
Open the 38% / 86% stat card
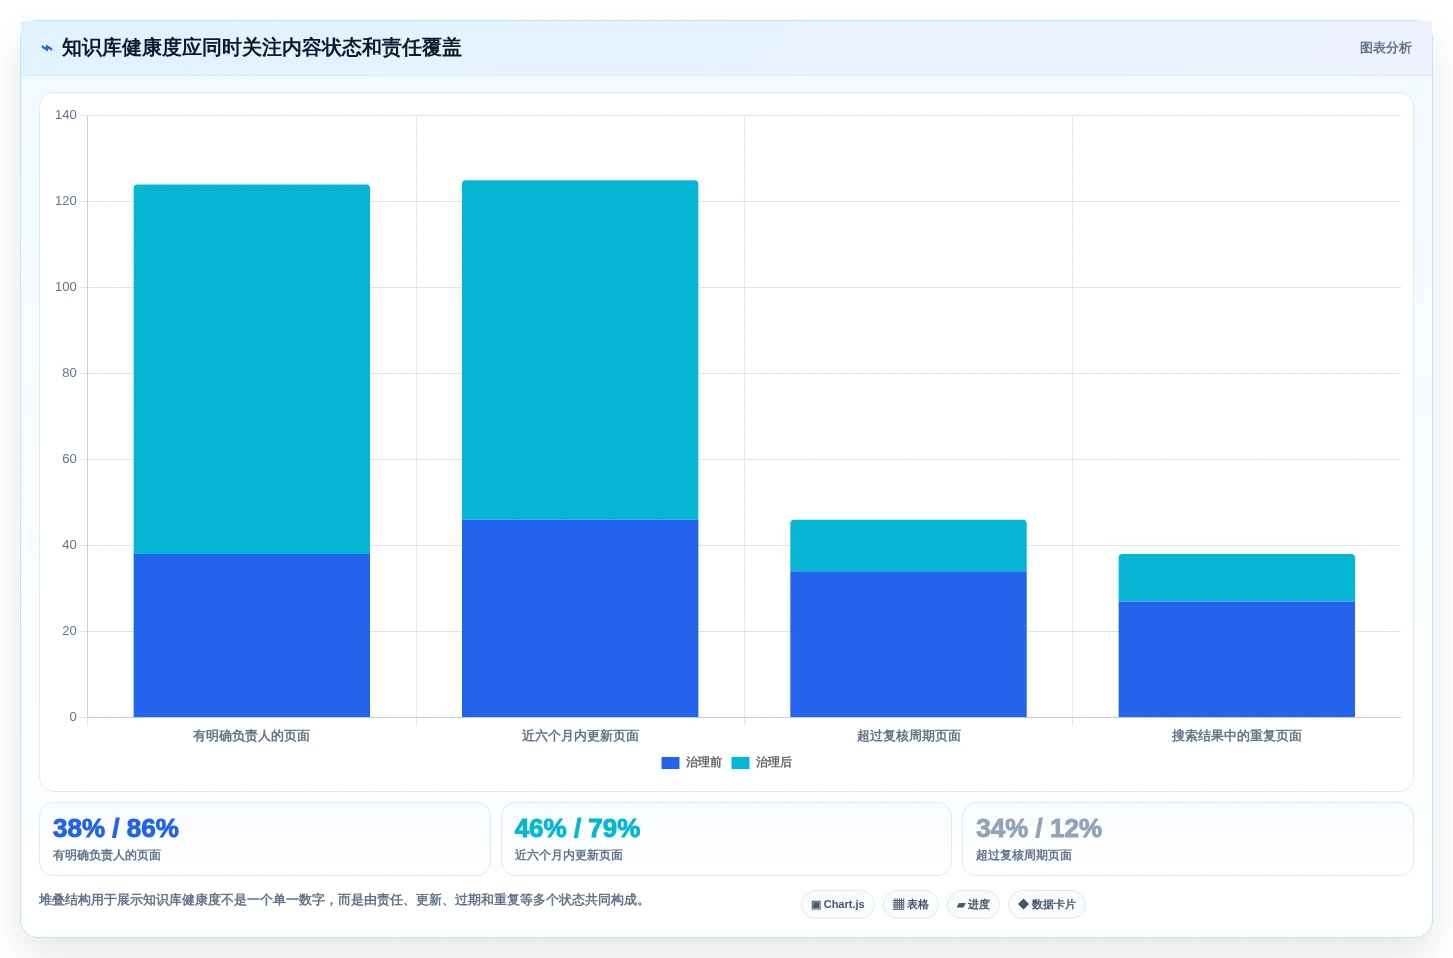tap(265, 839)
